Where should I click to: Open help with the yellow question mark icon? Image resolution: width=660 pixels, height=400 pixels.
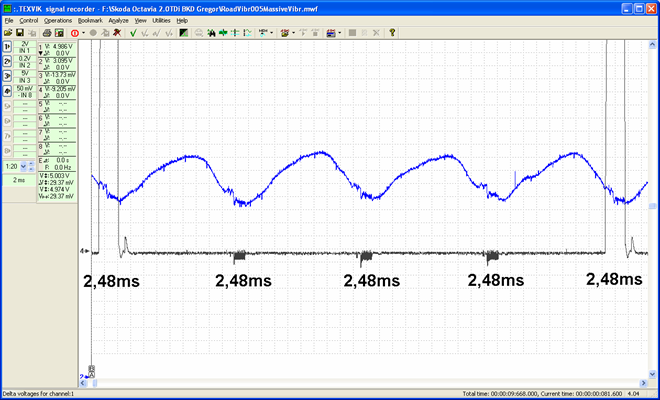(392, 33)
